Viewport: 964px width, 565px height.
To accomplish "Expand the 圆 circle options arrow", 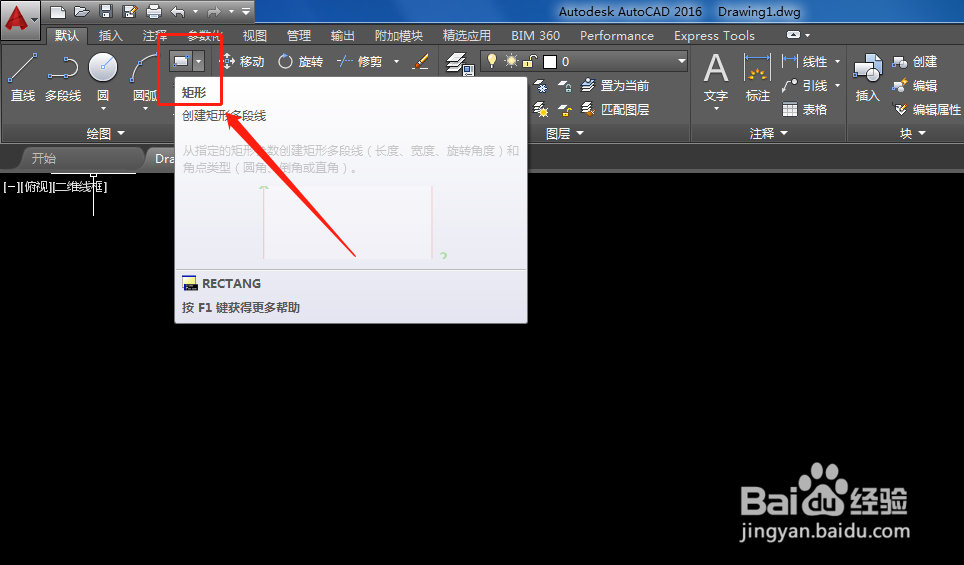I will tap(103, 109).
